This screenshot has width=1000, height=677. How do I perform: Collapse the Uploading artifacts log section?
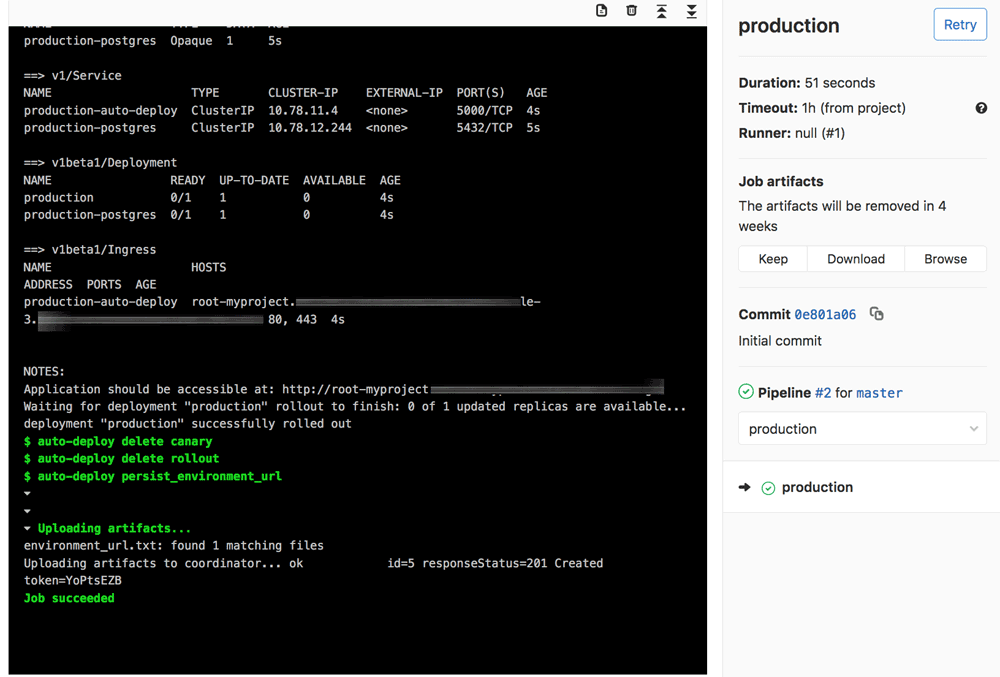(x=28, y=528)
